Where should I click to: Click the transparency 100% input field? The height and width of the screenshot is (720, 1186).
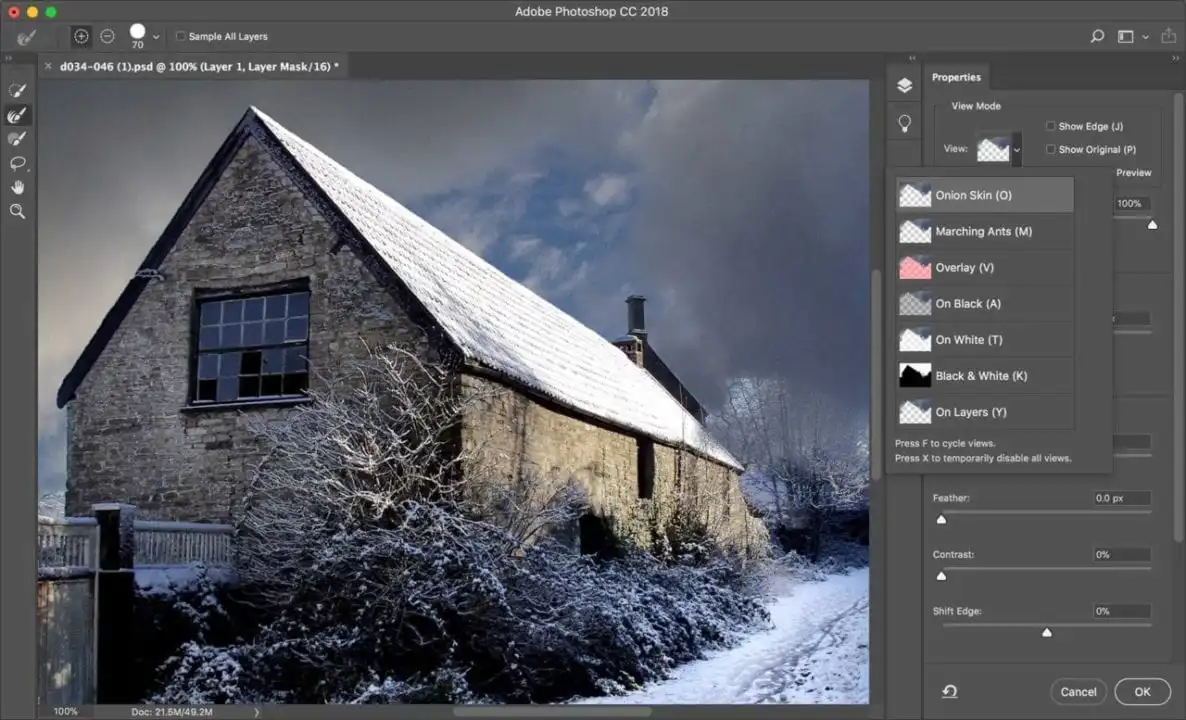[1132, 203]
